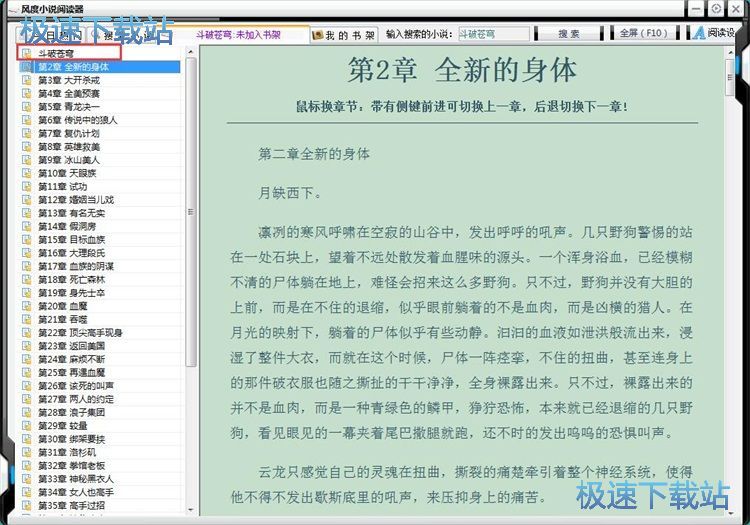
Task: Minimize the 风度小说阅读器 window
Action: click(696, 9)
